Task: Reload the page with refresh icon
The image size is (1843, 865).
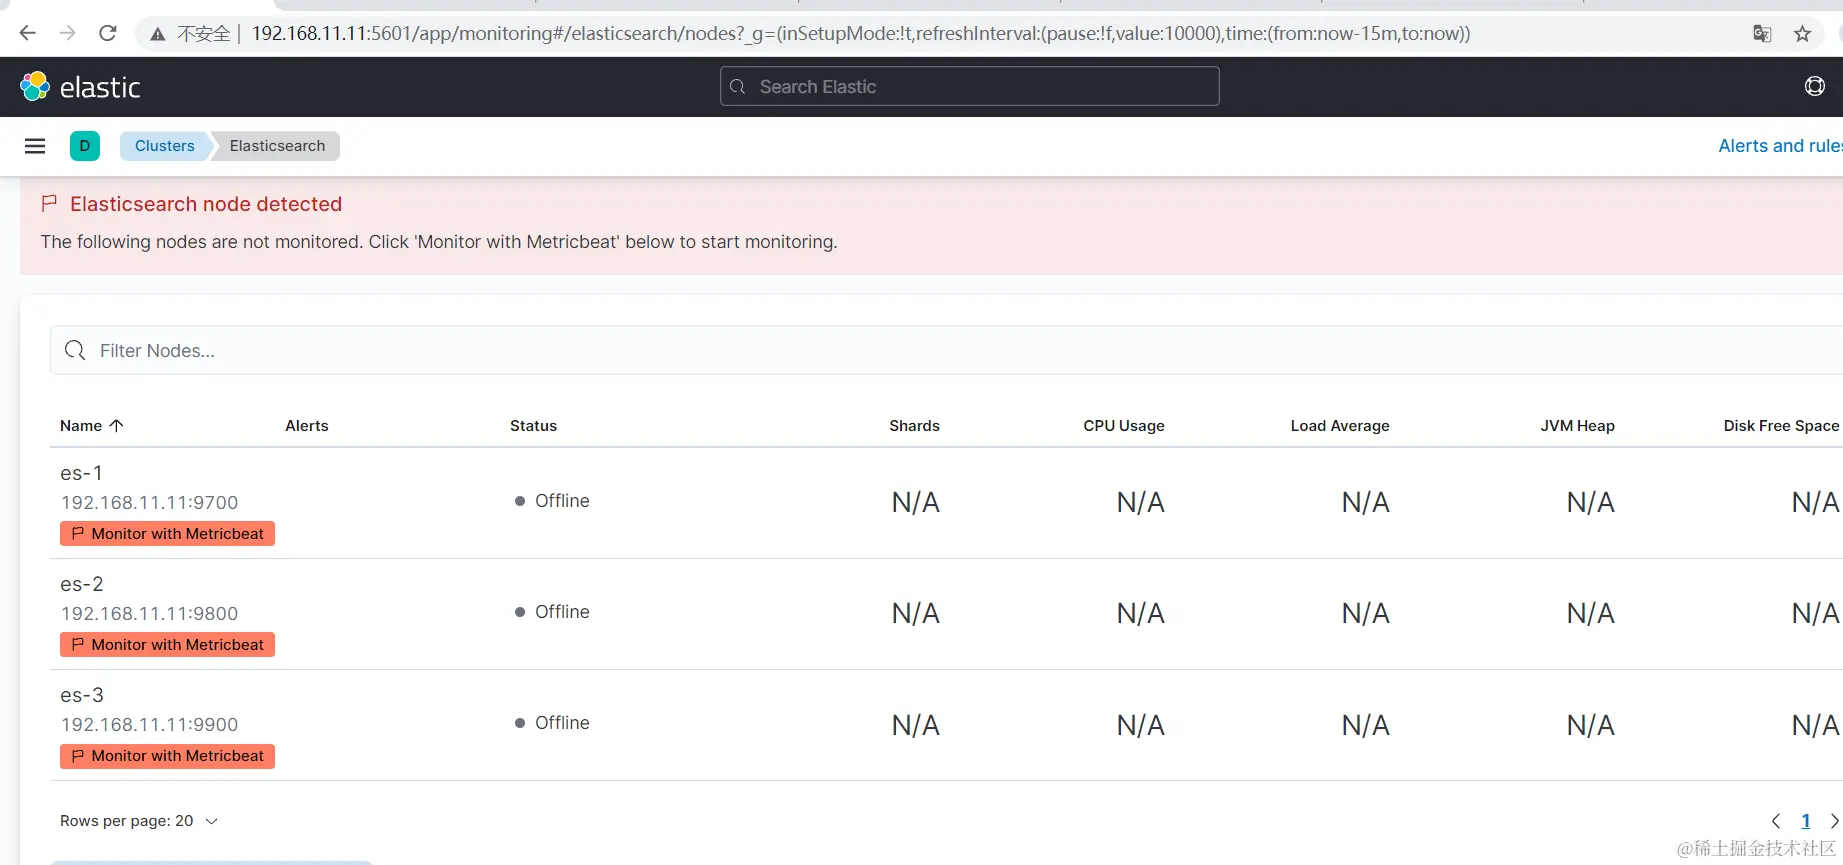Action: tap(108, 33)
